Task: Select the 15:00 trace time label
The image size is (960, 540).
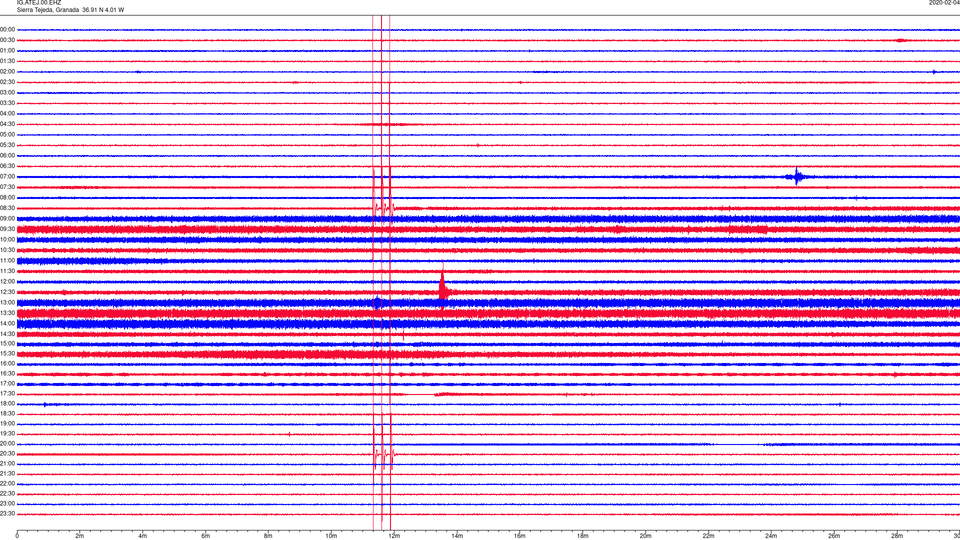Action: [x=8, y=344]
